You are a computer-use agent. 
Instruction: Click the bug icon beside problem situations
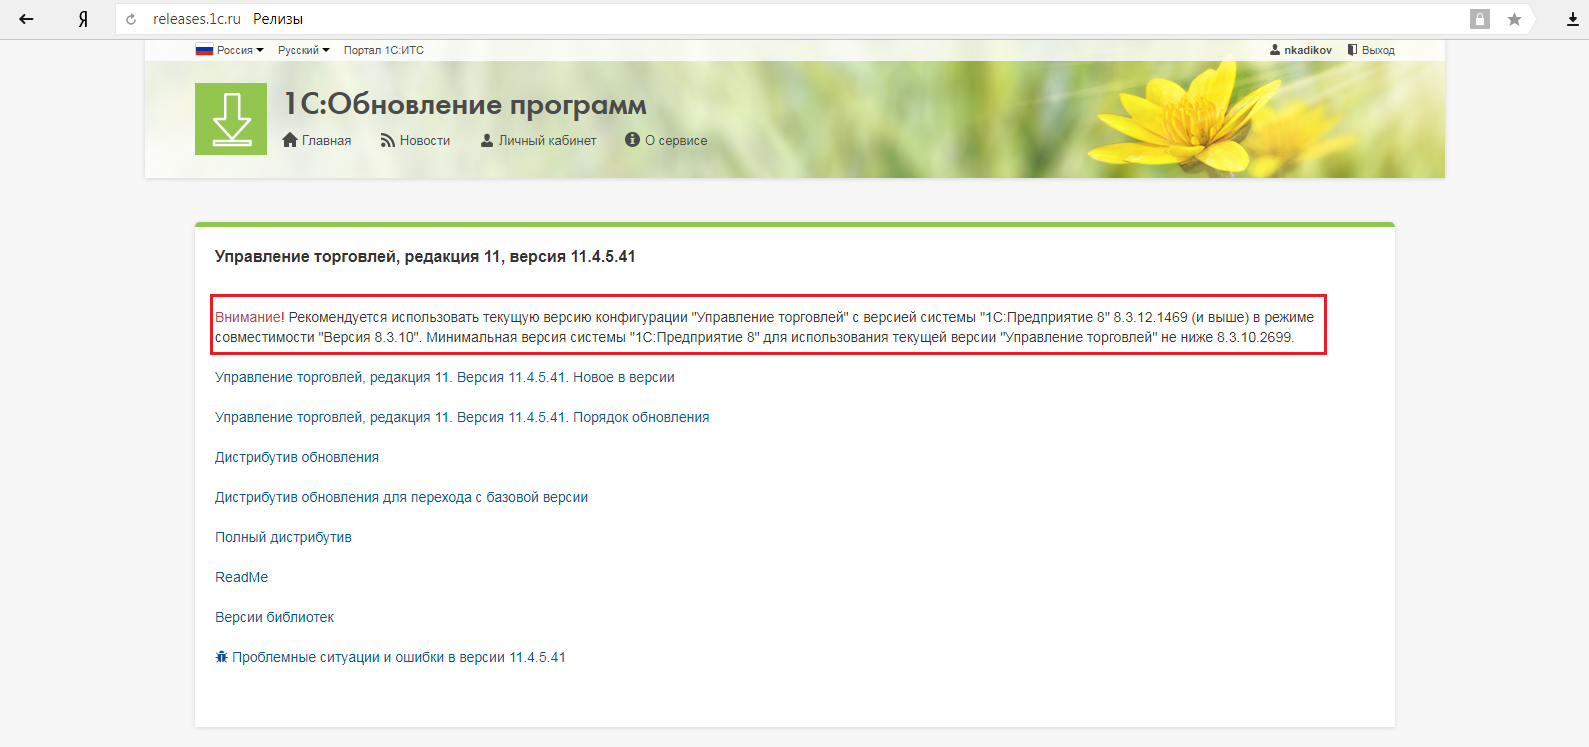click(222, 657)
